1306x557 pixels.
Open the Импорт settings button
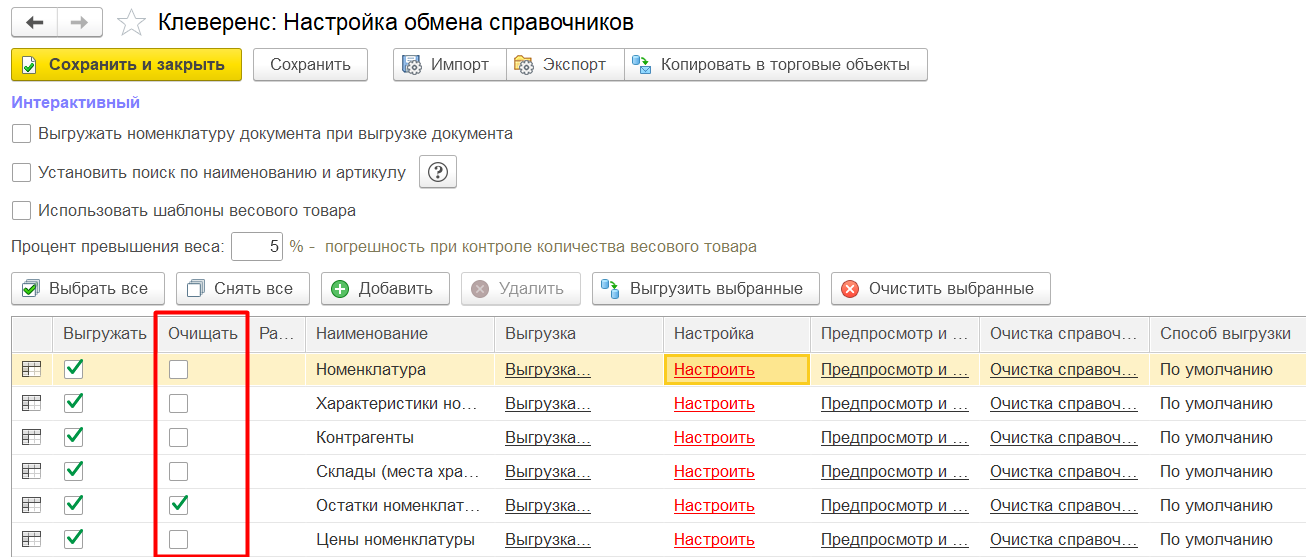tap(450, 64)
